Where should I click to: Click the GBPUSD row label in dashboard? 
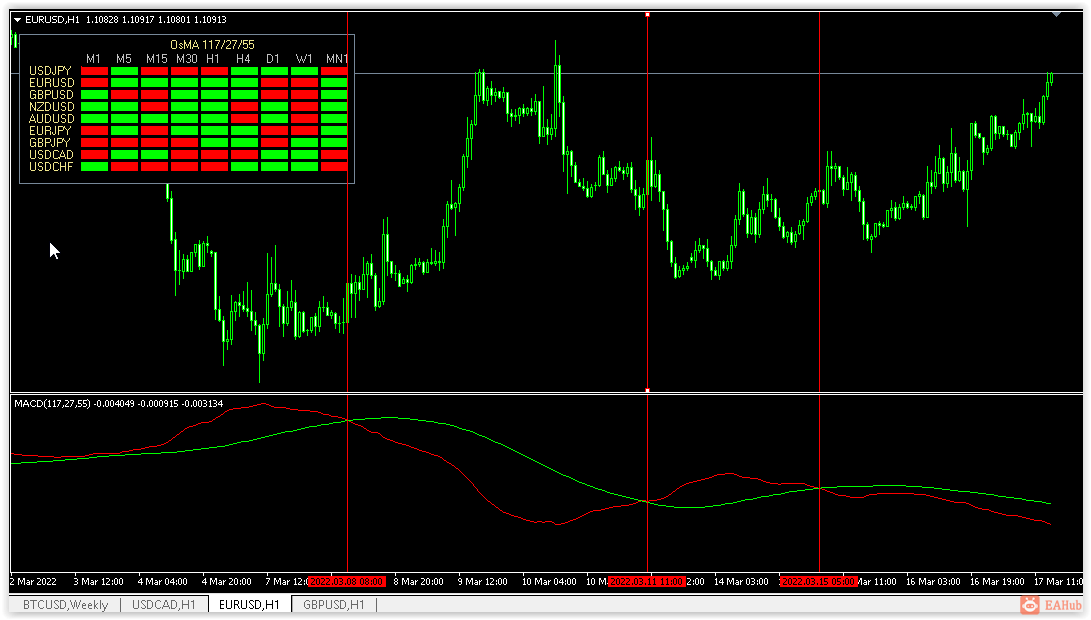tap(51, 95)
